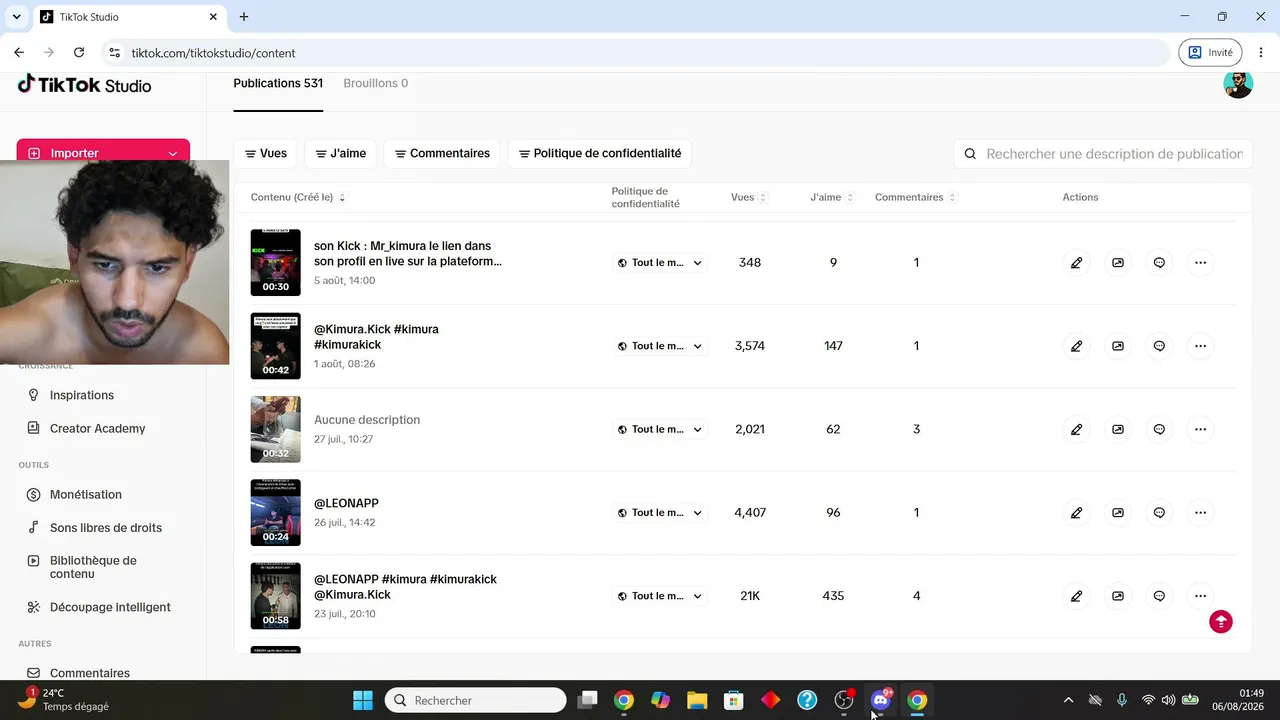
Task: Click the TikTok Studio logo
Action: tap(84, 85)
